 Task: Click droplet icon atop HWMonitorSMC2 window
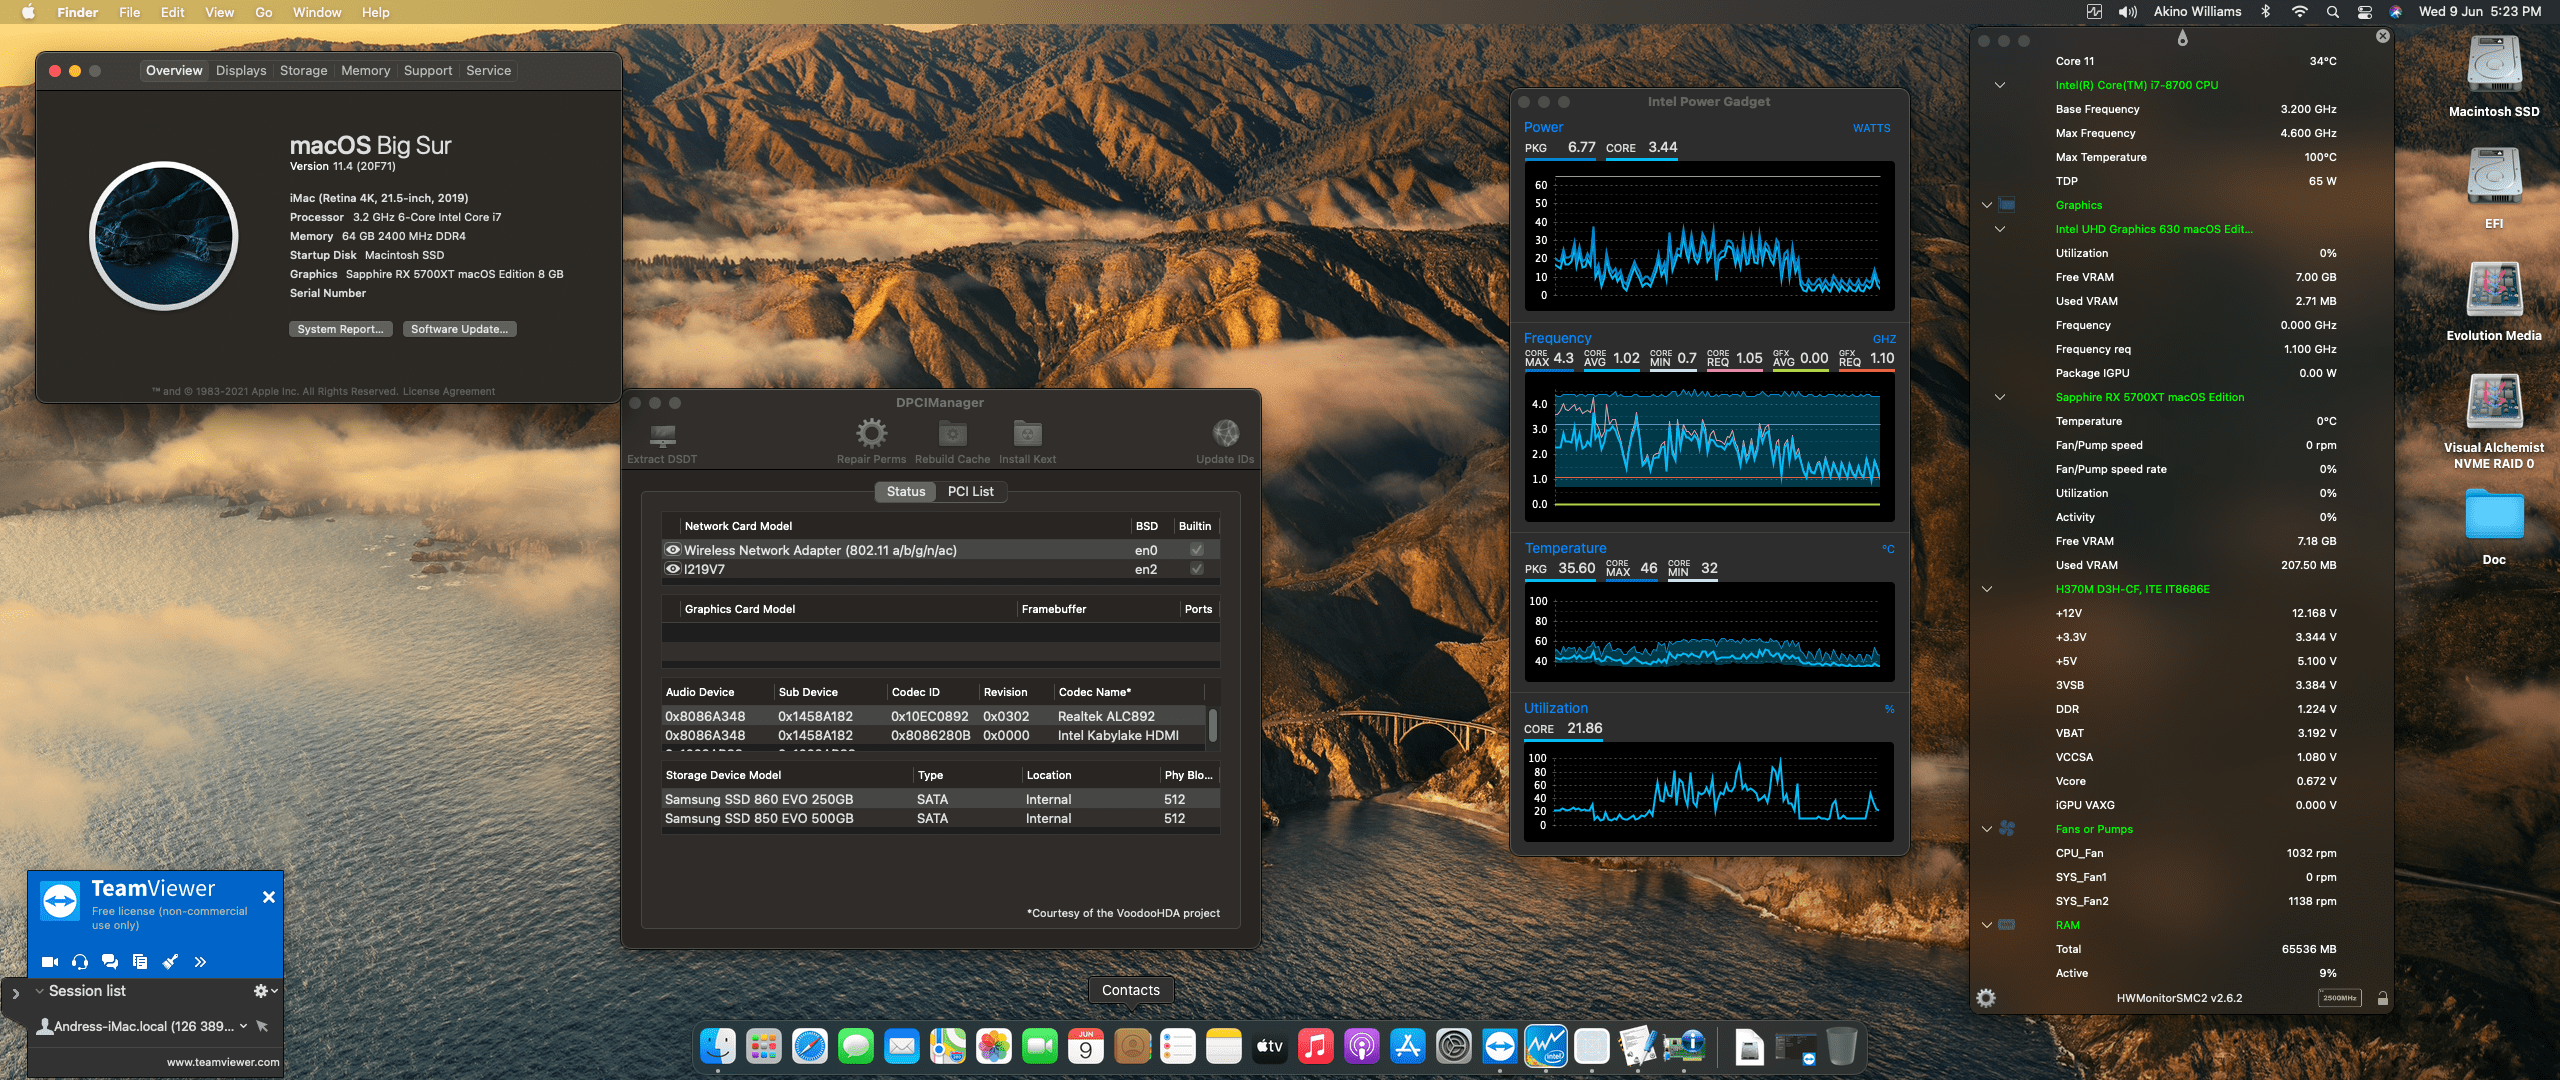click(2183, 38)
